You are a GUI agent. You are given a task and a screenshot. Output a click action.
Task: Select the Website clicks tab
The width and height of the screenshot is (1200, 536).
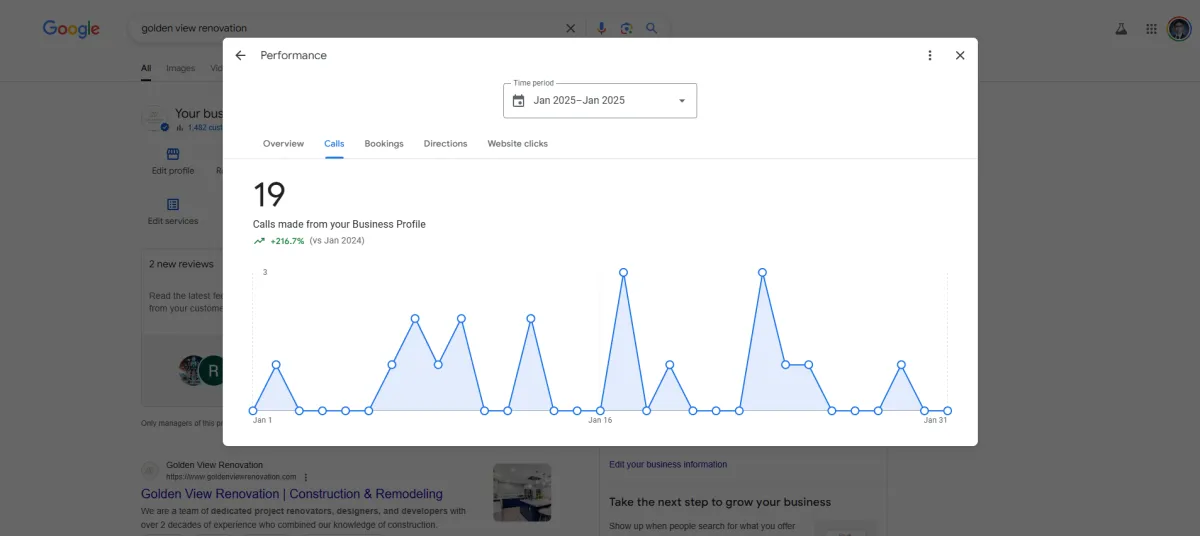pyautogui.click(x=517, y=144)
